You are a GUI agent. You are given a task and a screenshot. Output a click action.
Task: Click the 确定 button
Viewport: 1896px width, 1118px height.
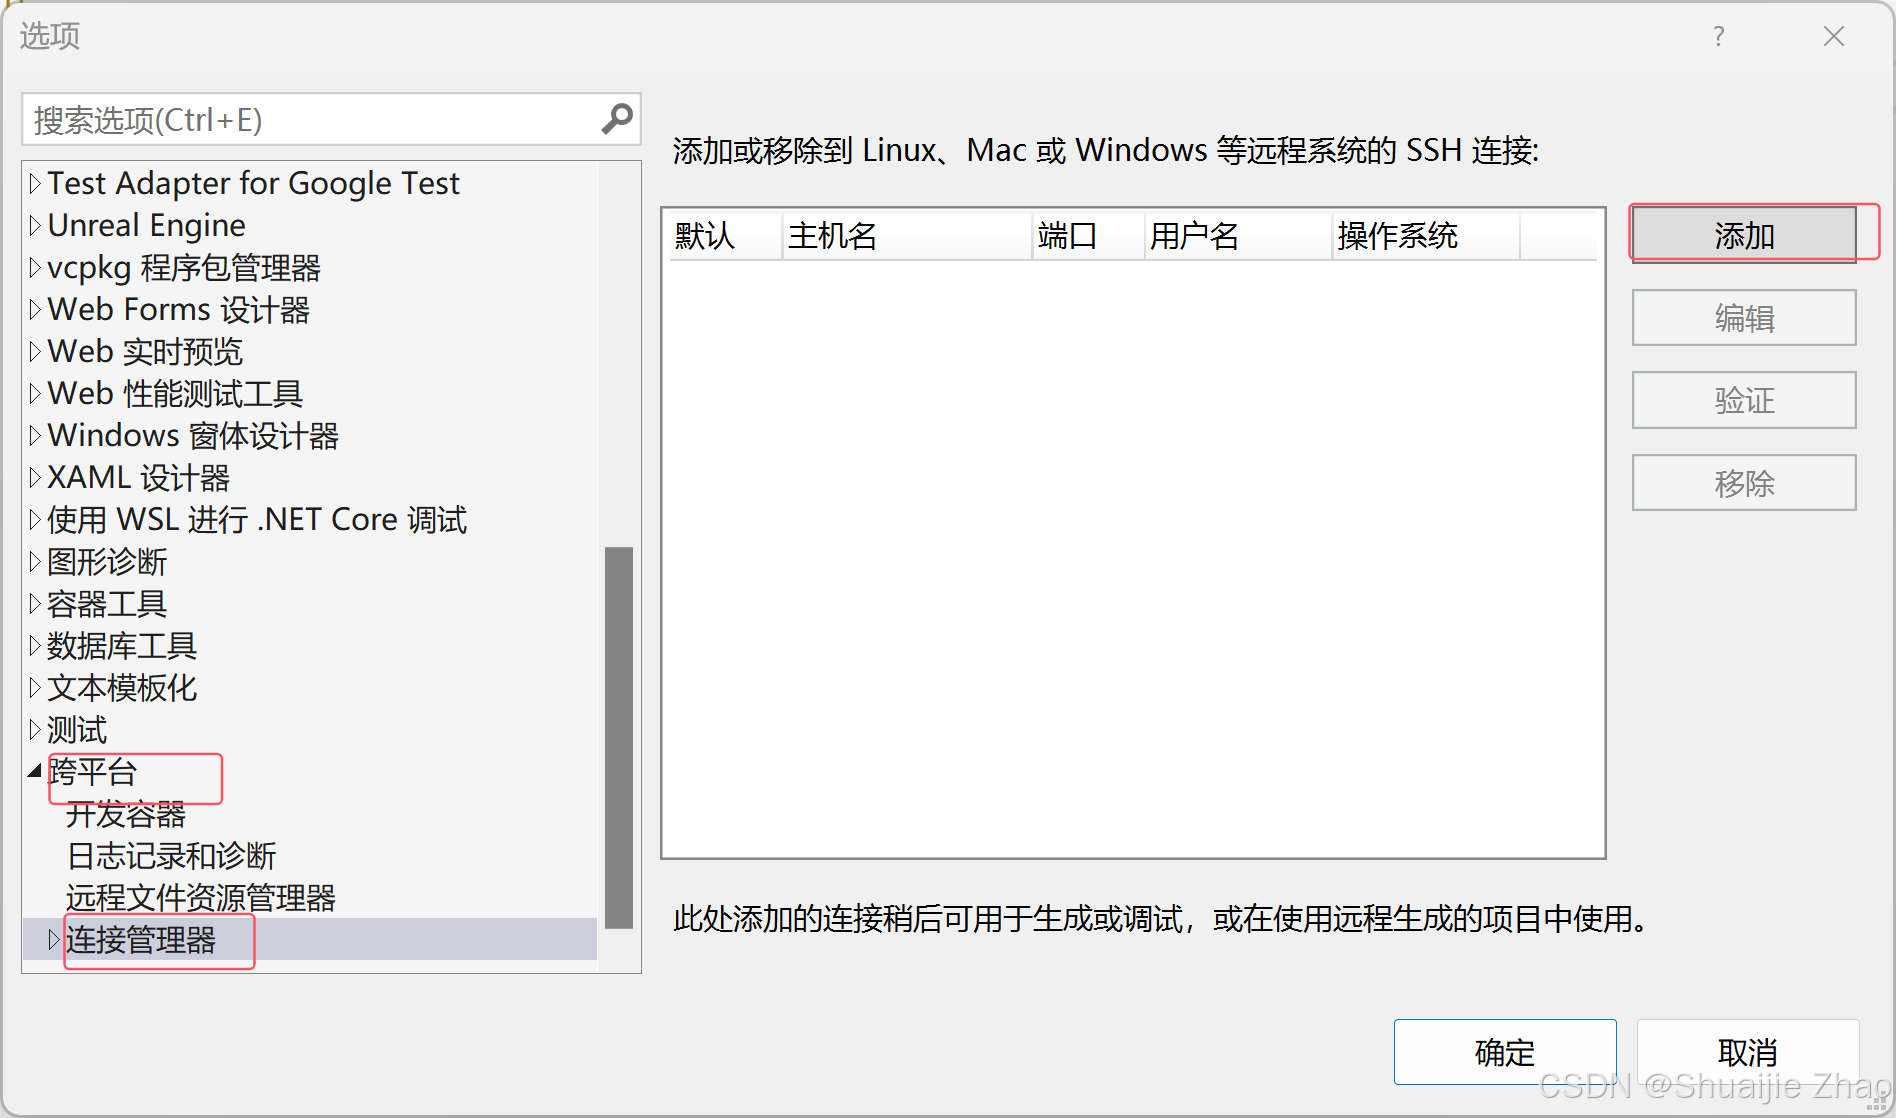click(x=1505, y=1052)
